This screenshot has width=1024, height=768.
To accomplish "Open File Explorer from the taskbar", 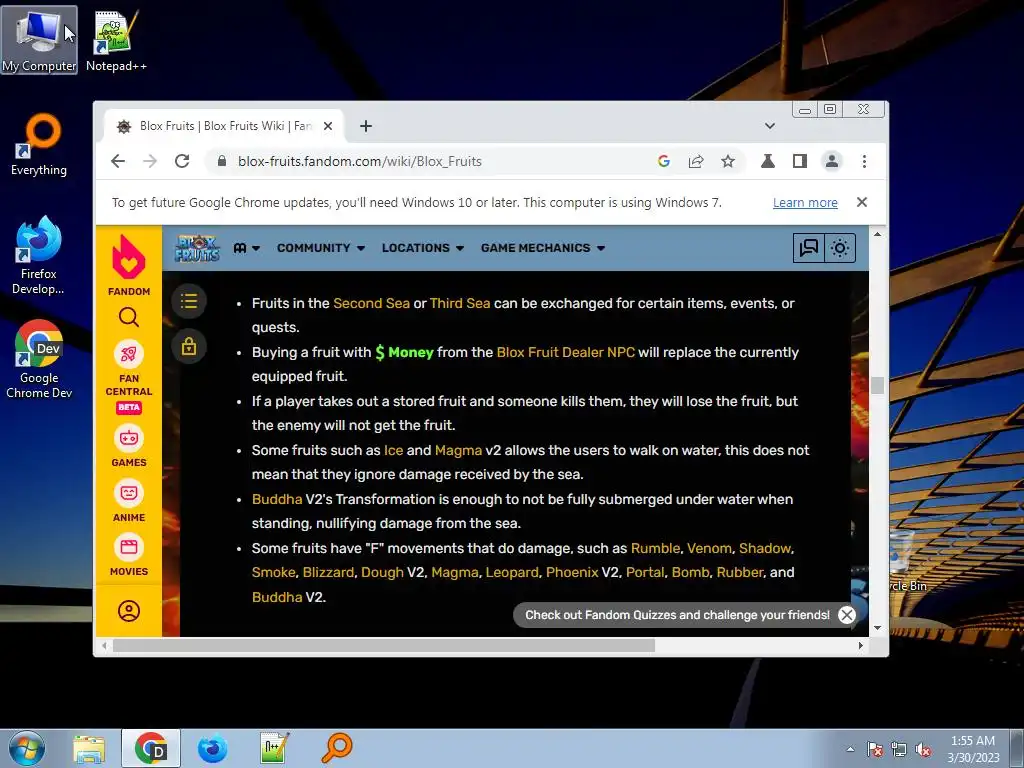I will tap(89, 748).
